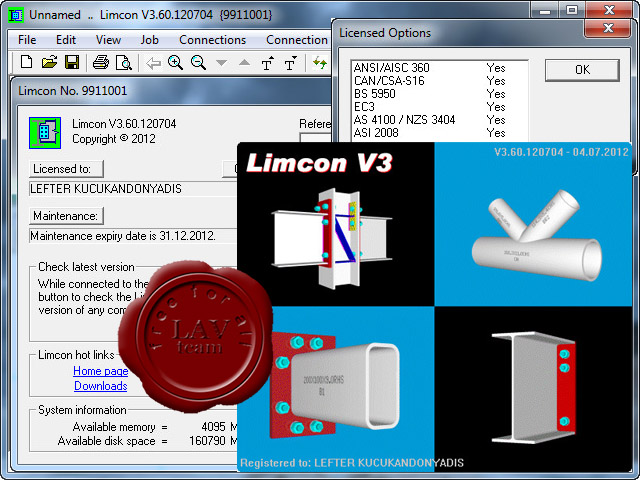
Task: Open the Connection menu
Action: click(x=297, y=40)
